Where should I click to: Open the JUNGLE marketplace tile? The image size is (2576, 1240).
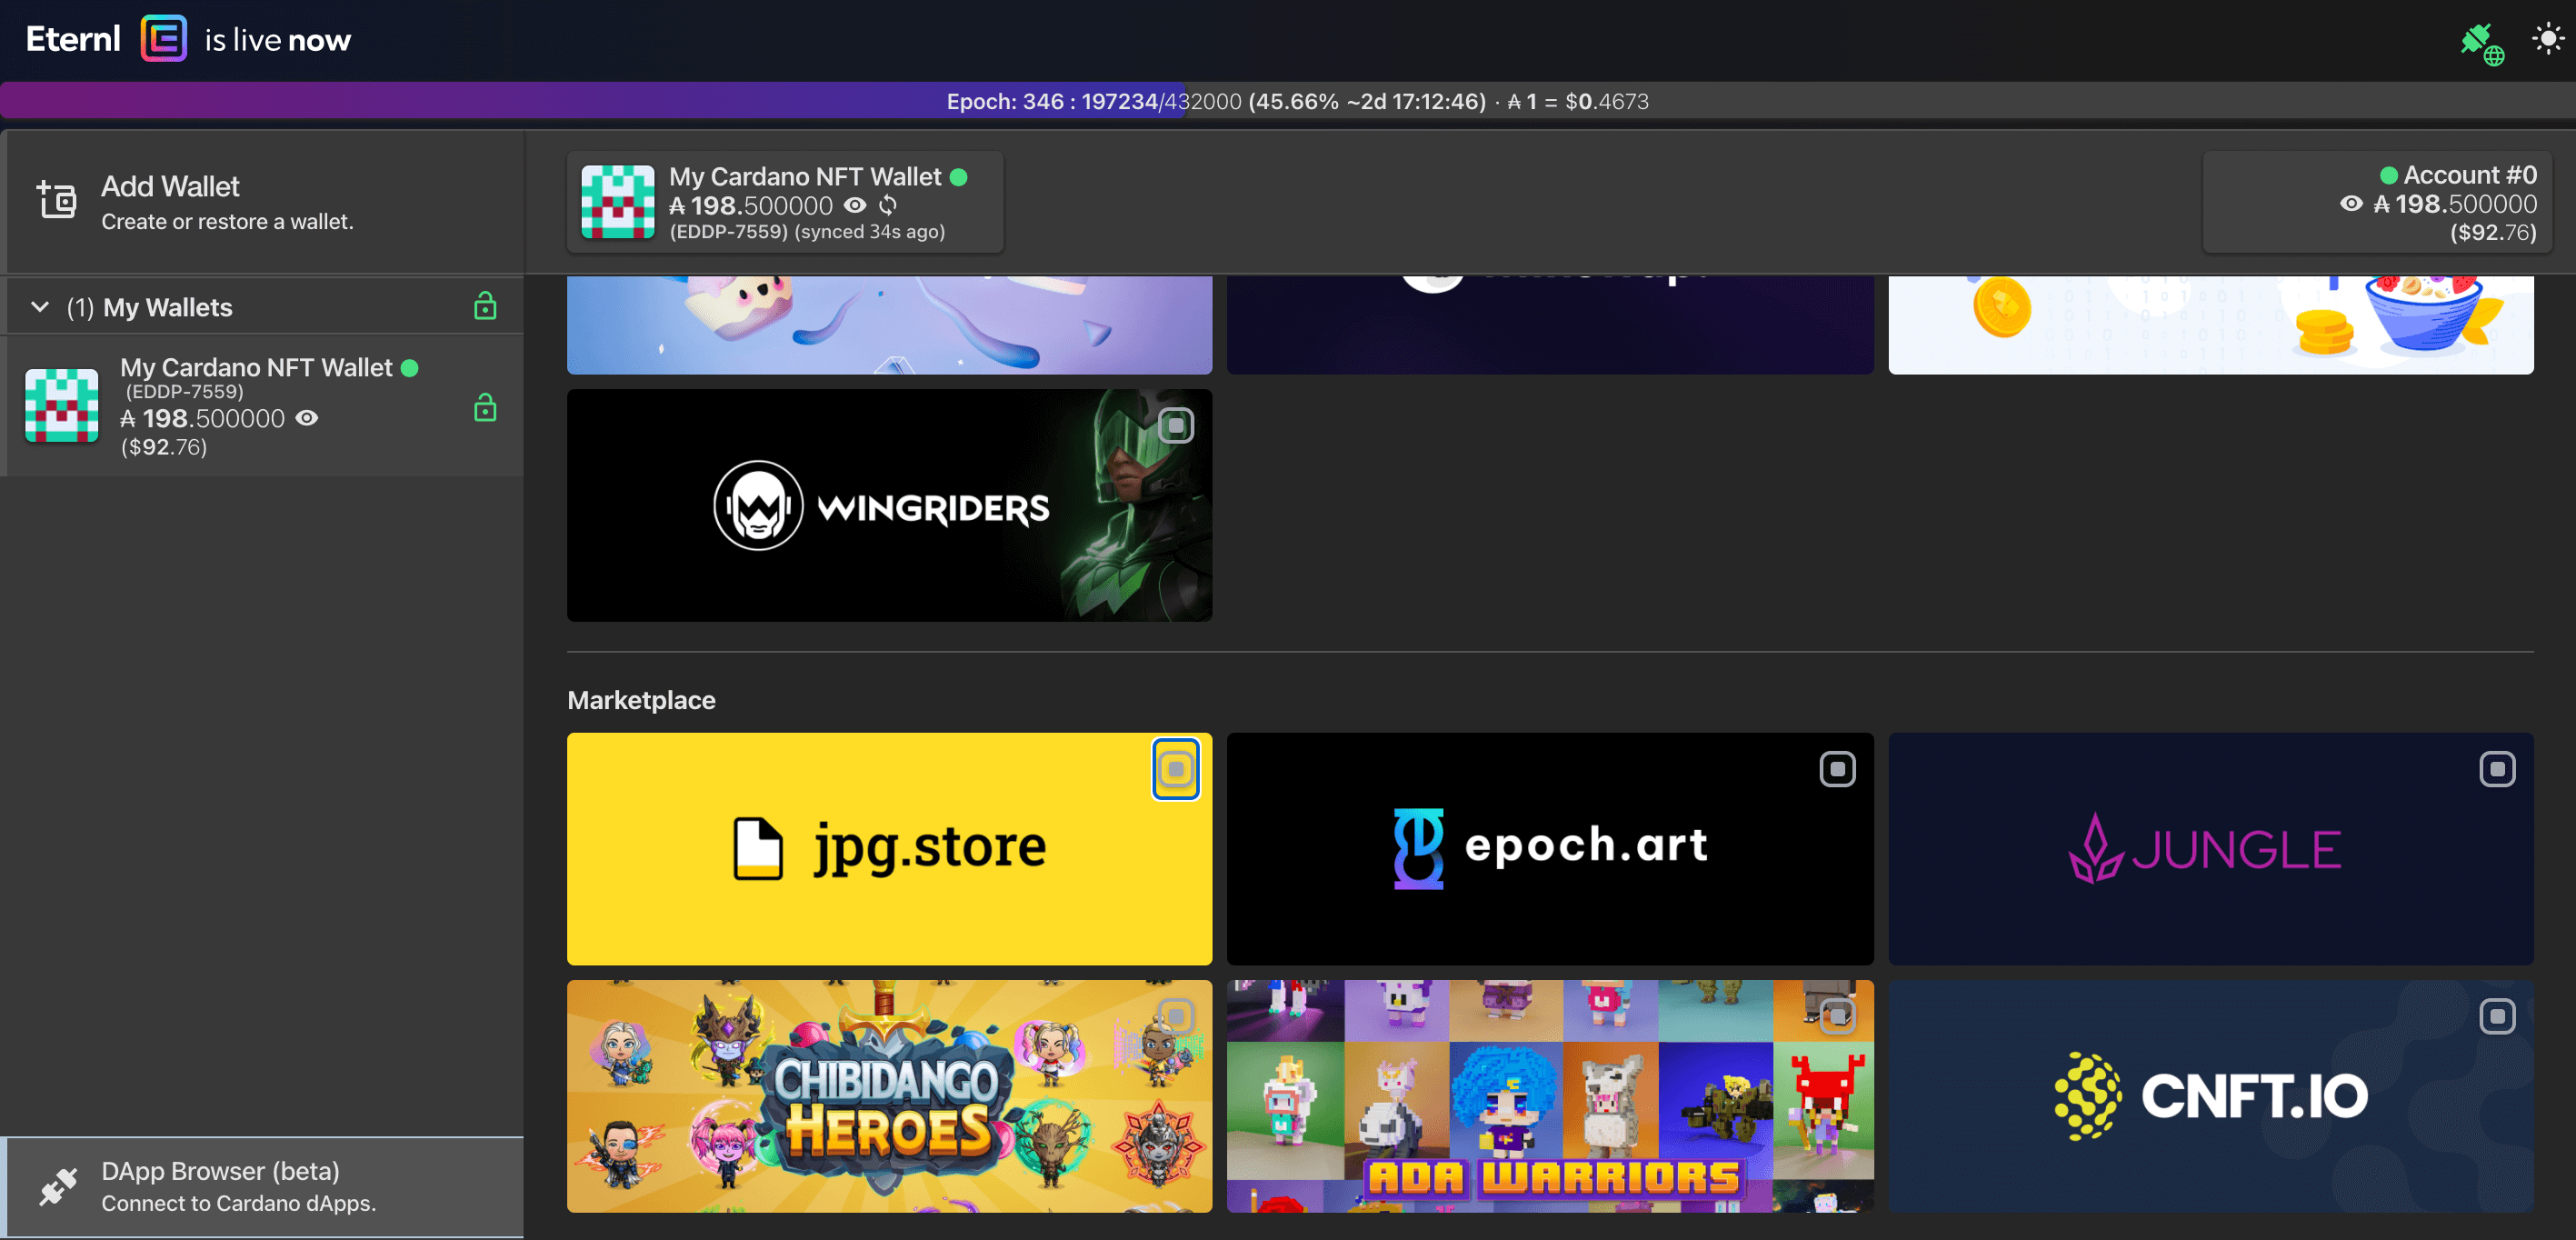(x=2210, y=849)
